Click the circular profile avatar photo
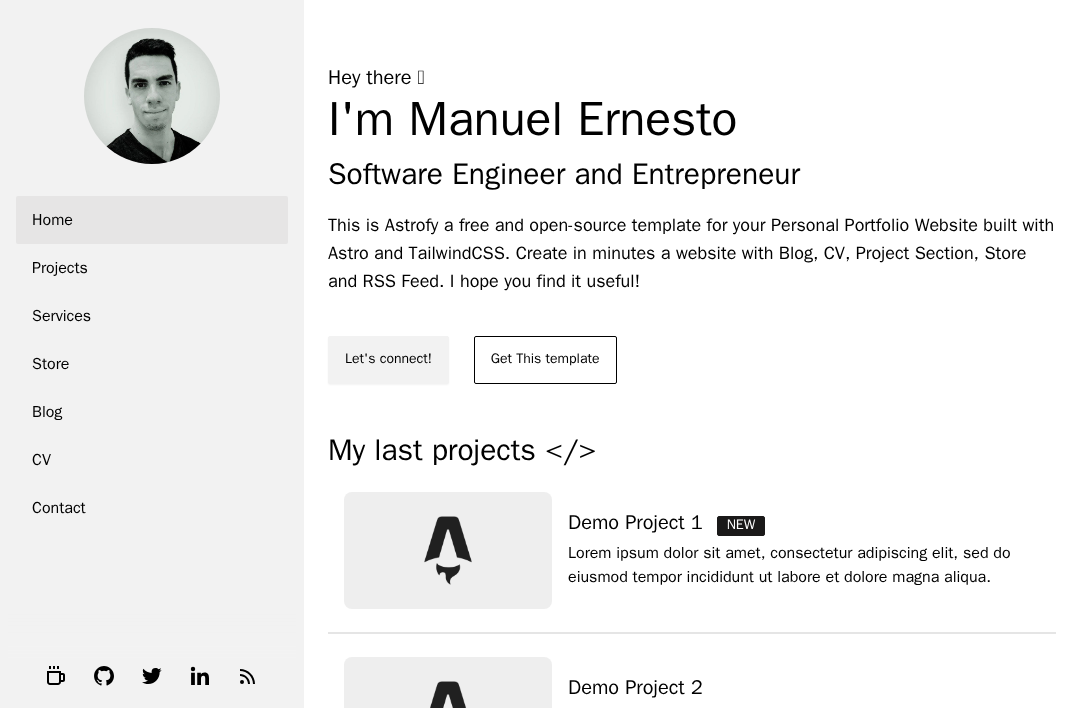1080x708 pixels. pyautogui.click(x=152, y=96)
